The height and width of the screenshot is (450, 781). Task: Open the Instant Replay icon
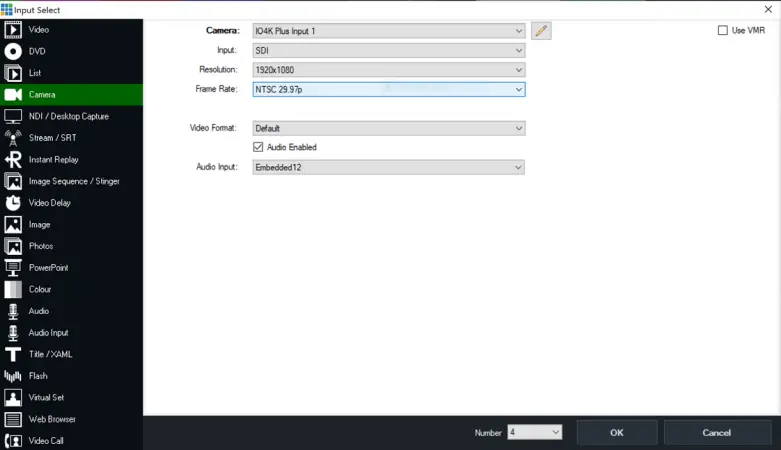click(x=13, y=160)
